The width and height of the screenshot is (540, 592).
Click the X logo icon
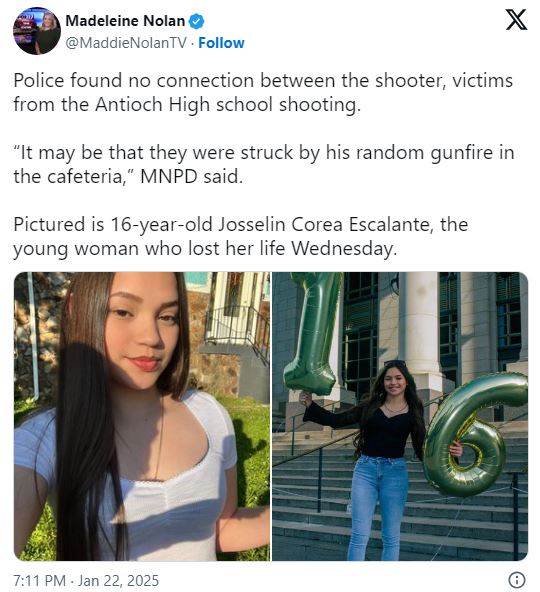[516, 20]
